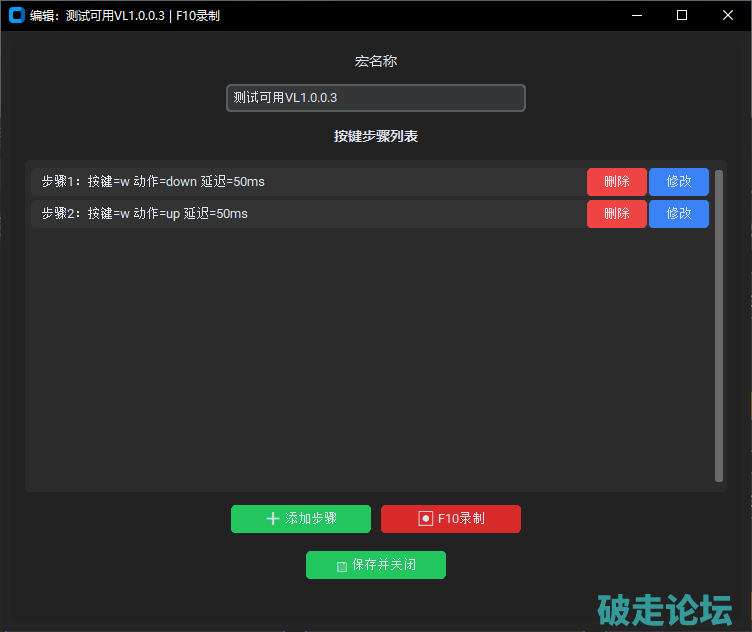
Task: Click the 按键步骤列表 heading
Action: (x=375, y=136)
